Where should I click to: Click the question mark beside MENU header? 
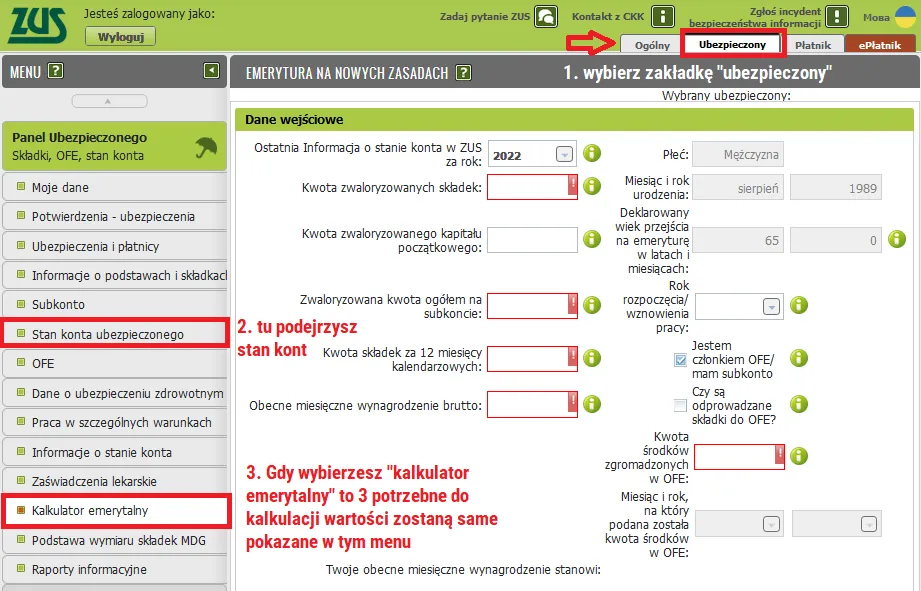(x=57, y=71)
